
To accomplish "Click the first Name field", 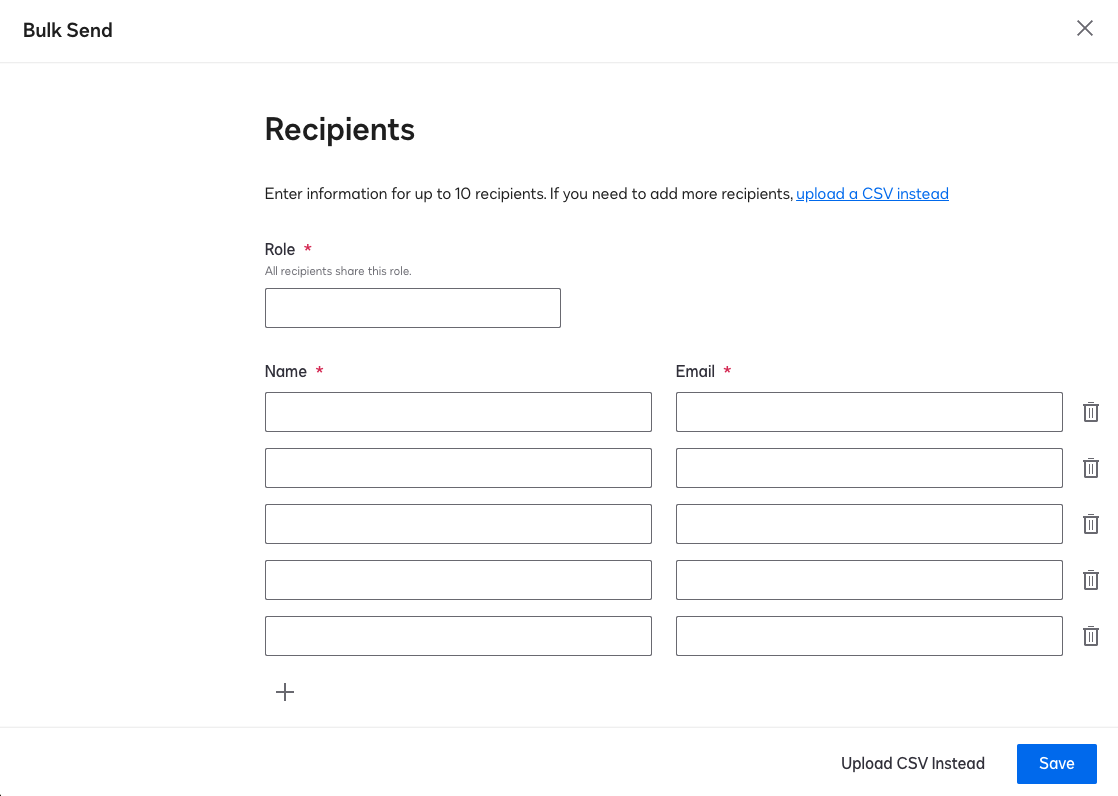I will pos(458,412).
